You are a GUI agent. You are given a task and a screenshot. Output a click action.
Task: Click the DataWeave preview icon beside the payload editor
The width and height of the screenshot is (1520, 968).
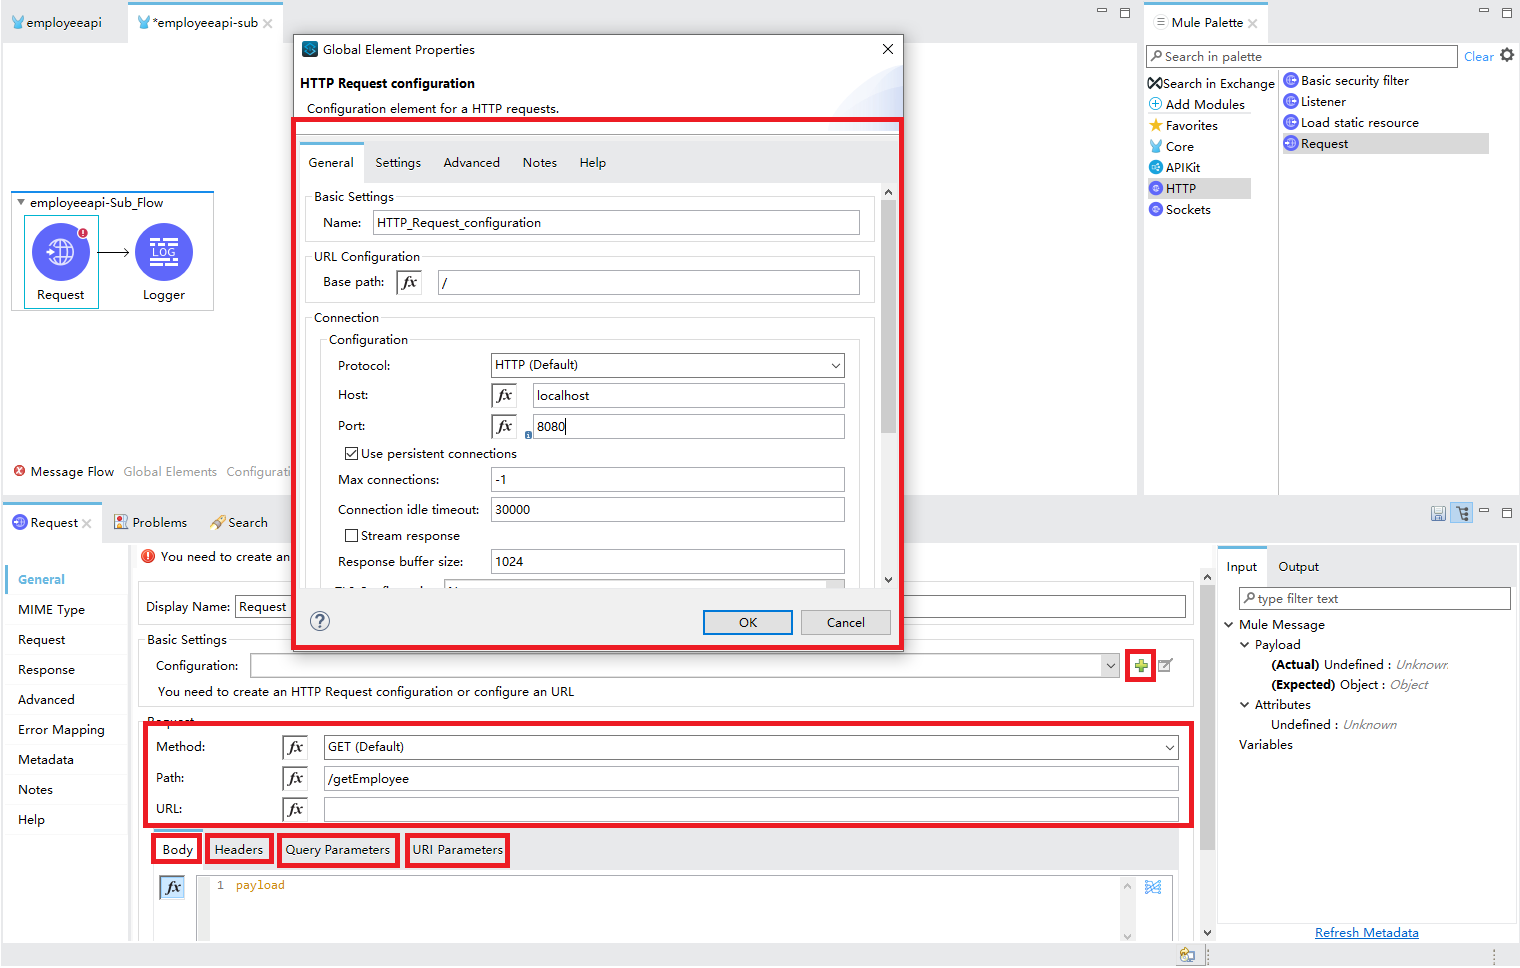coord(1153,886)
